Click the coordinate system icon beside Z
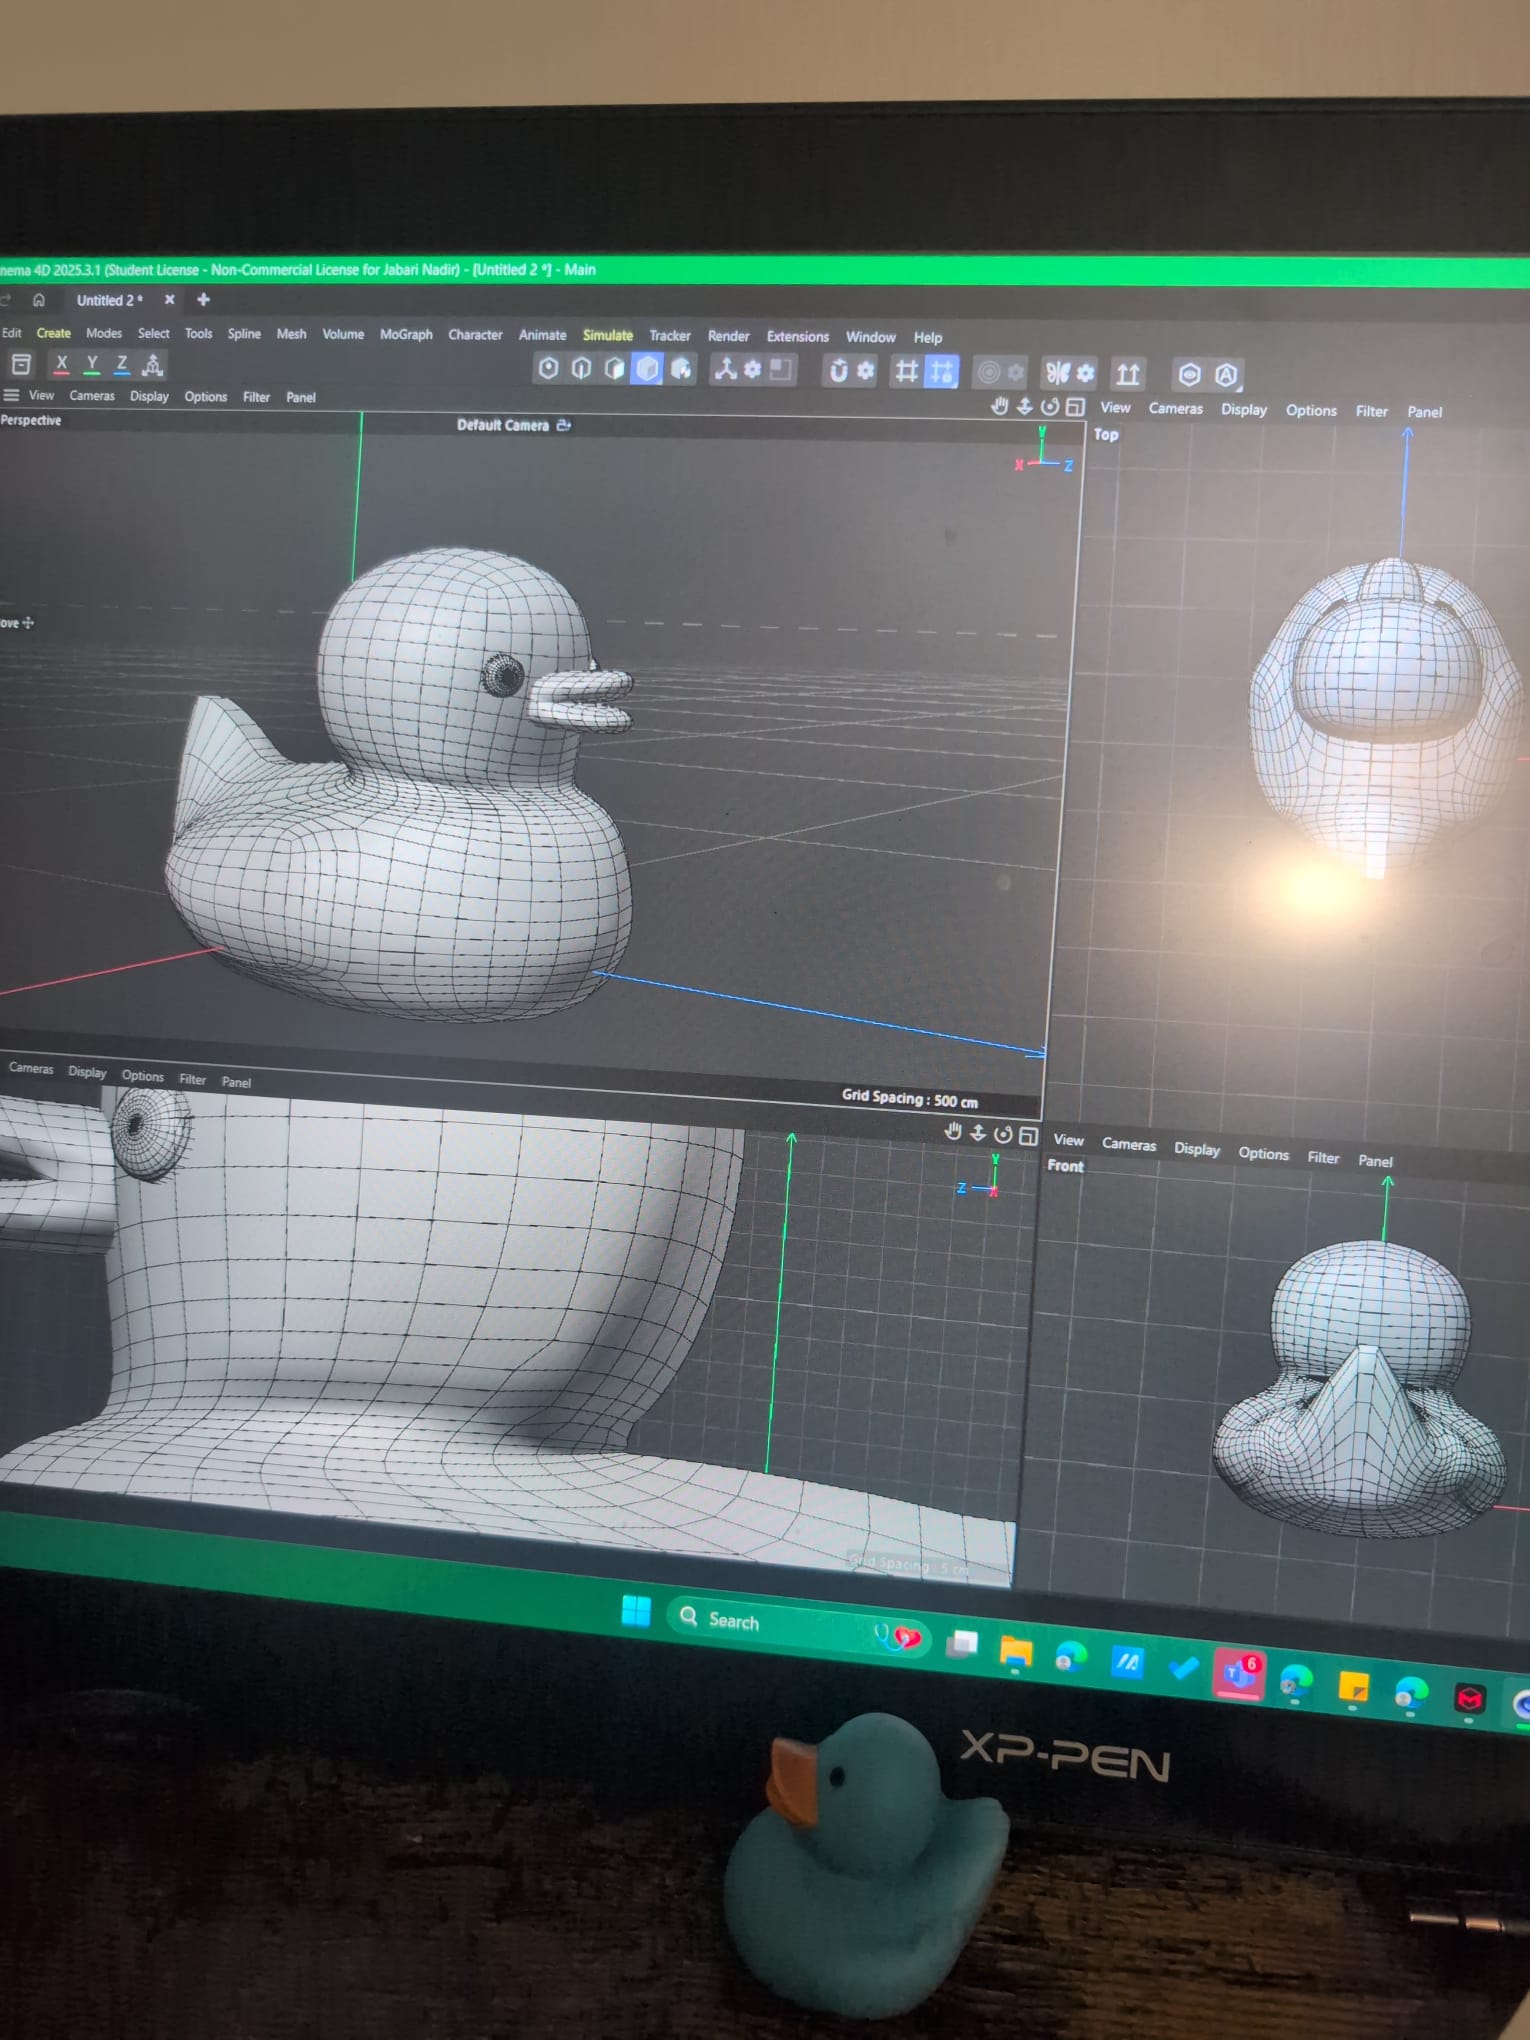1530x2040 pixels. (x=153, y=365)
